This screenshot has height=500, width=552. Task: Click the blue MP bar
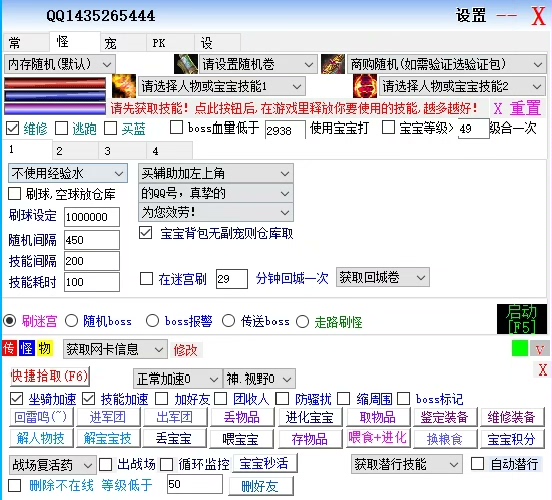click(55, 95)
